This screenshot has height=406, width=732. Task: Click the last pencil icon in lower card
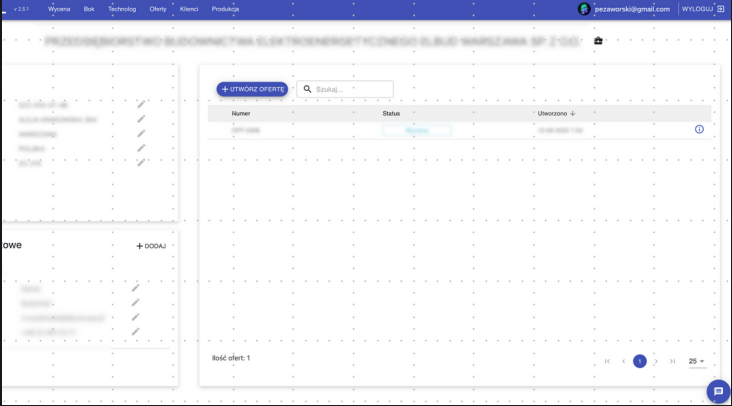(135, 331)
